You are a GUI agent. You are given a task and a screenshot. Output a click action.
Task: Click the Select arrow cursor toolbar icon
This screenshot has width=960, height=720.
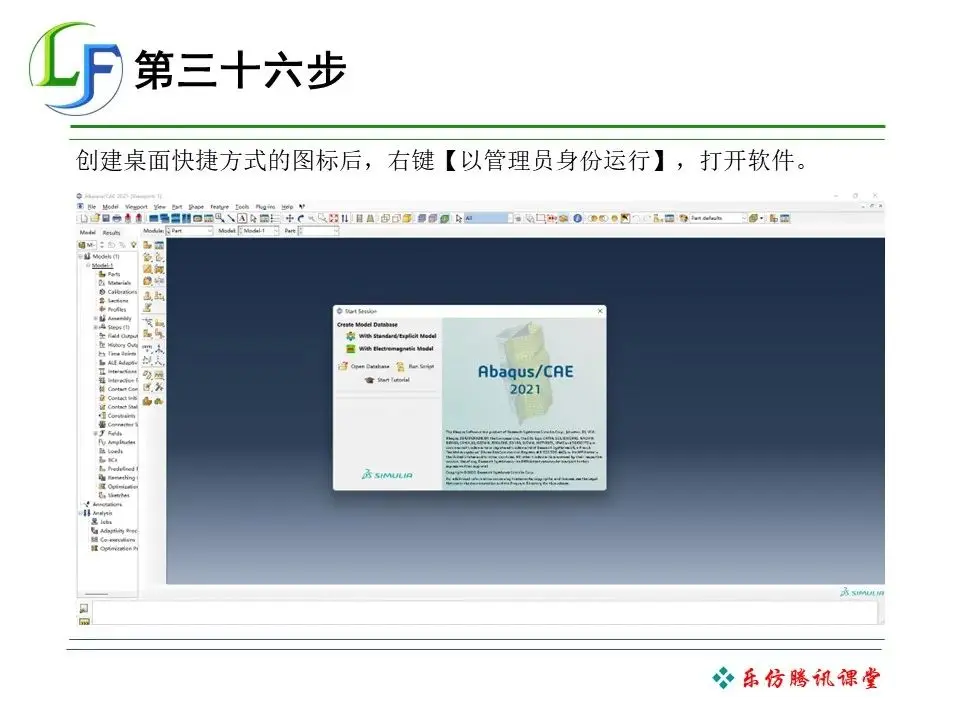point(459,218)
